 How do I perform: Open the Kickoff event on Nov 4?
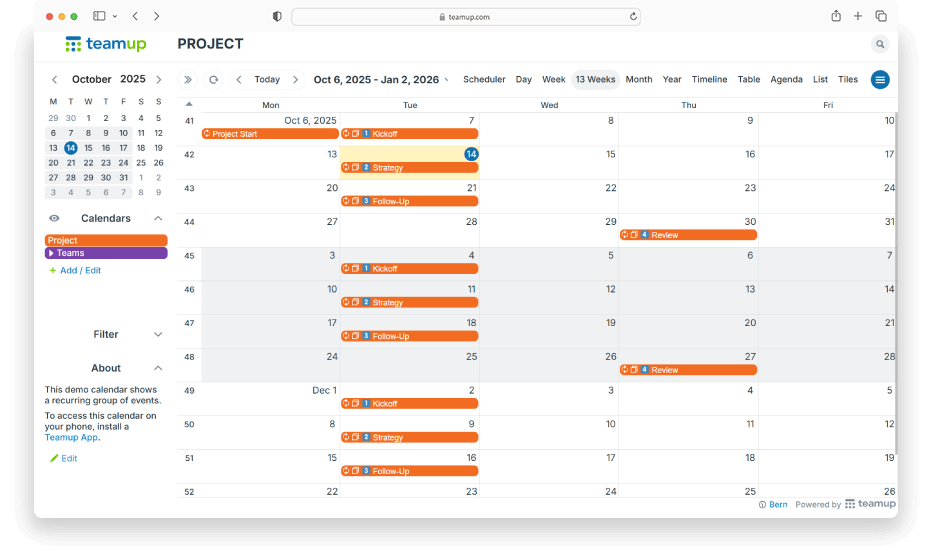(410, 269)
